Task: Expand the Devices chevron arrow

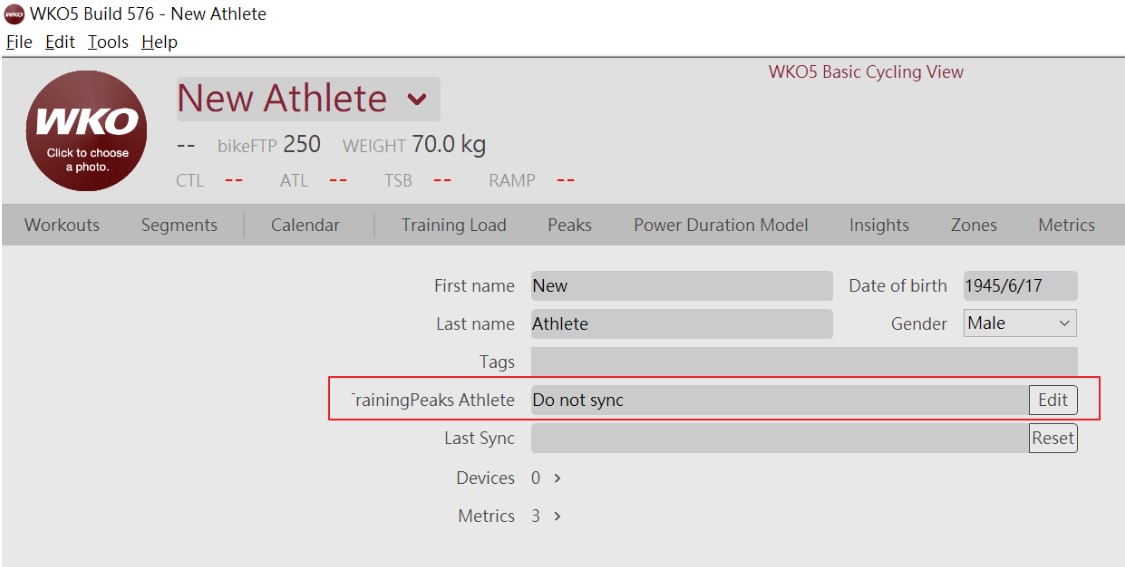Action: tap(557, 478)
